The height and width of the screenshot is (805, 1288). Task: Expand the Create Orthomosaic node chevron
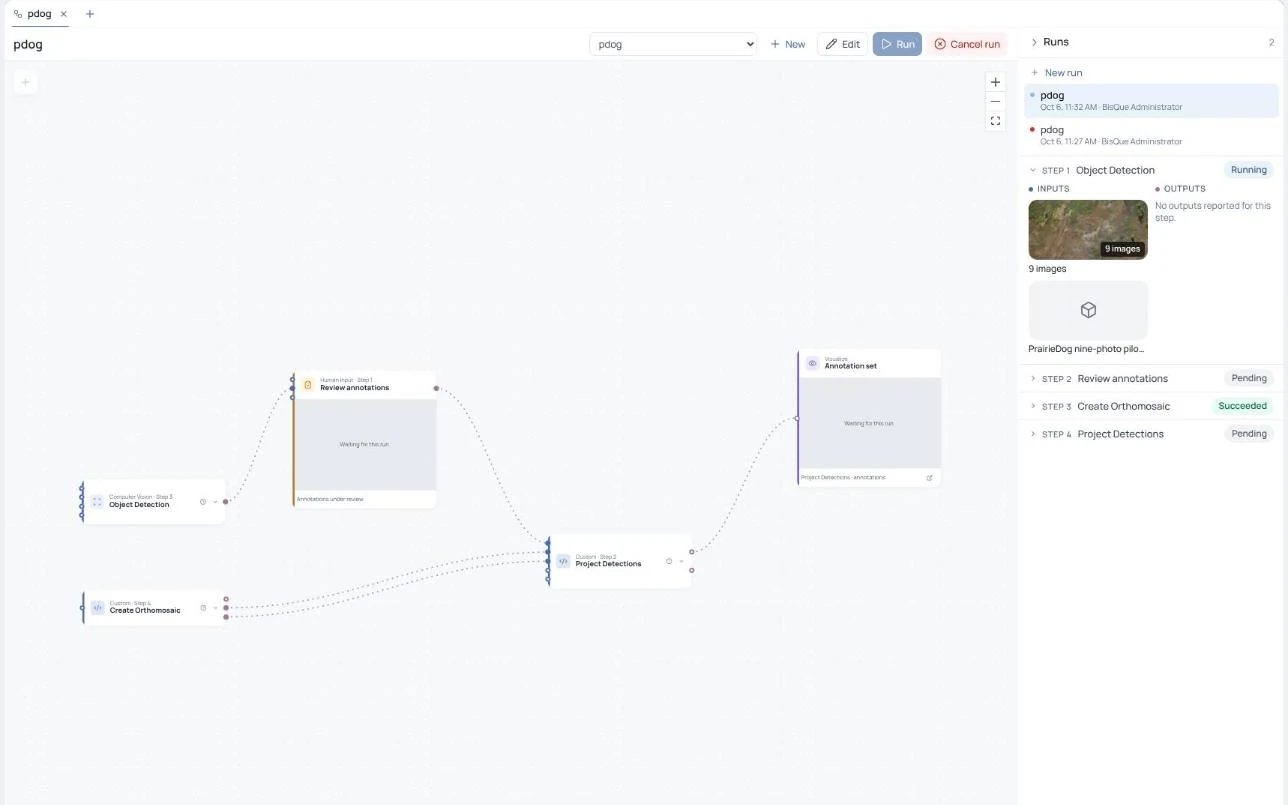215,608
